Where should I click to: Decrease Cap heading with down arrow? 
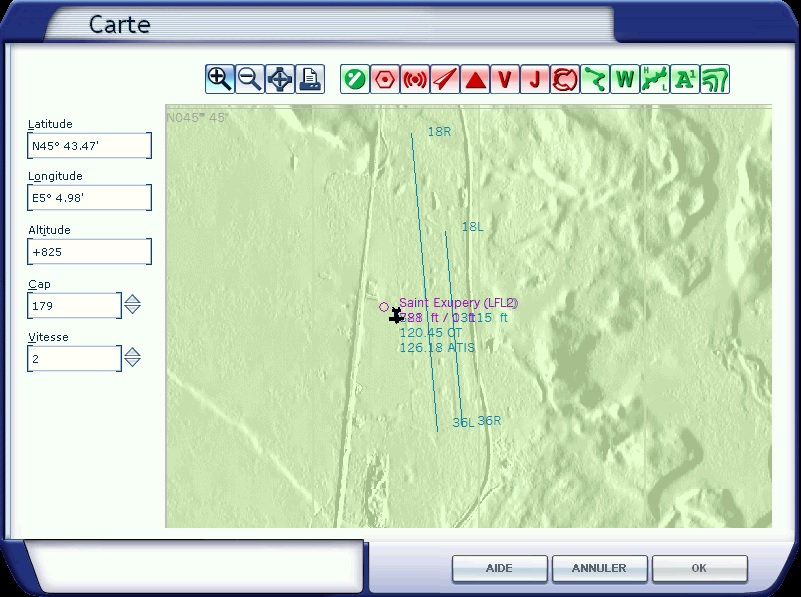click(x=132, y=309)
